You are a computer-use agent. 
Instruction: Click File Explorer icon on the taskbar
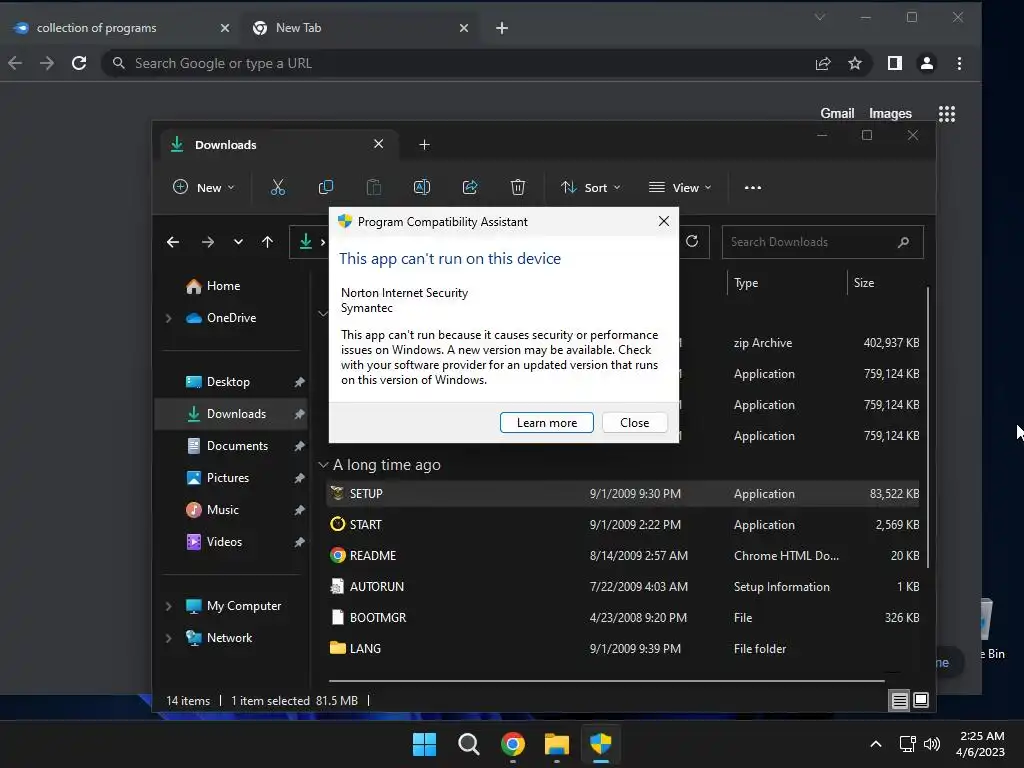click(557, 744)
